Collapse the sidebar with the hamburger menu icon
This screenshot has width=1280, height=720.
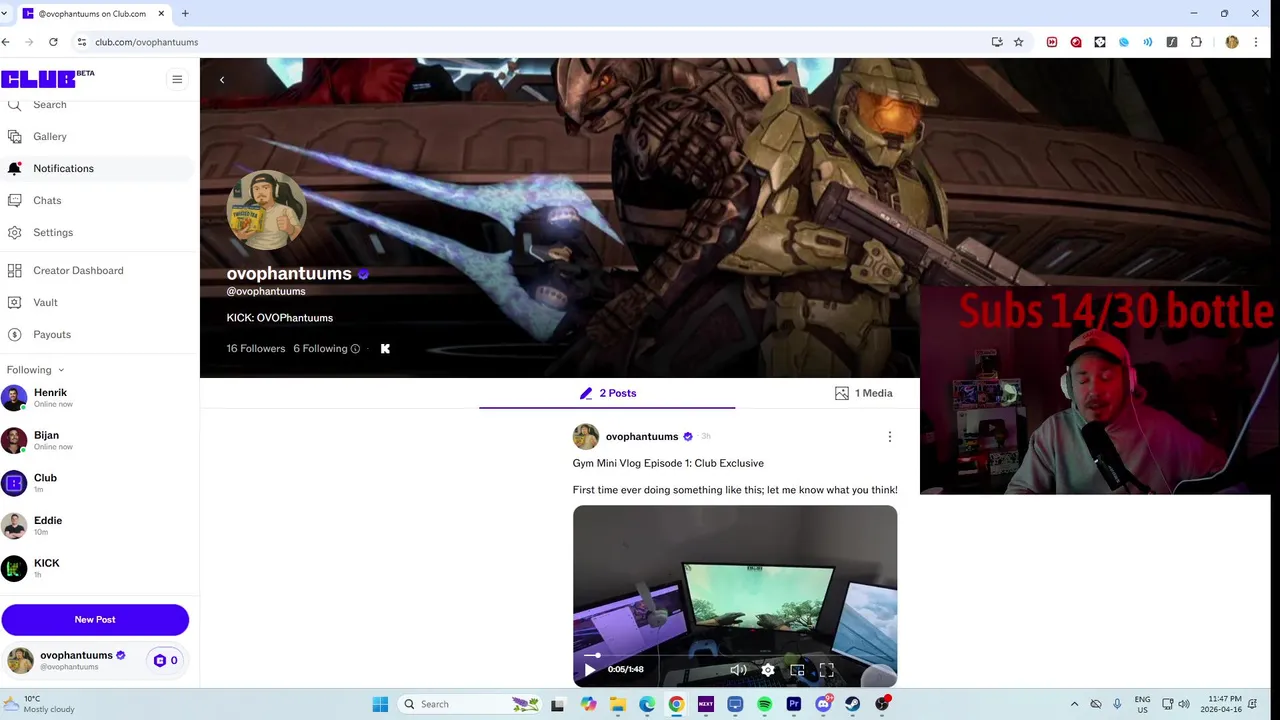(x=177, y=80)
